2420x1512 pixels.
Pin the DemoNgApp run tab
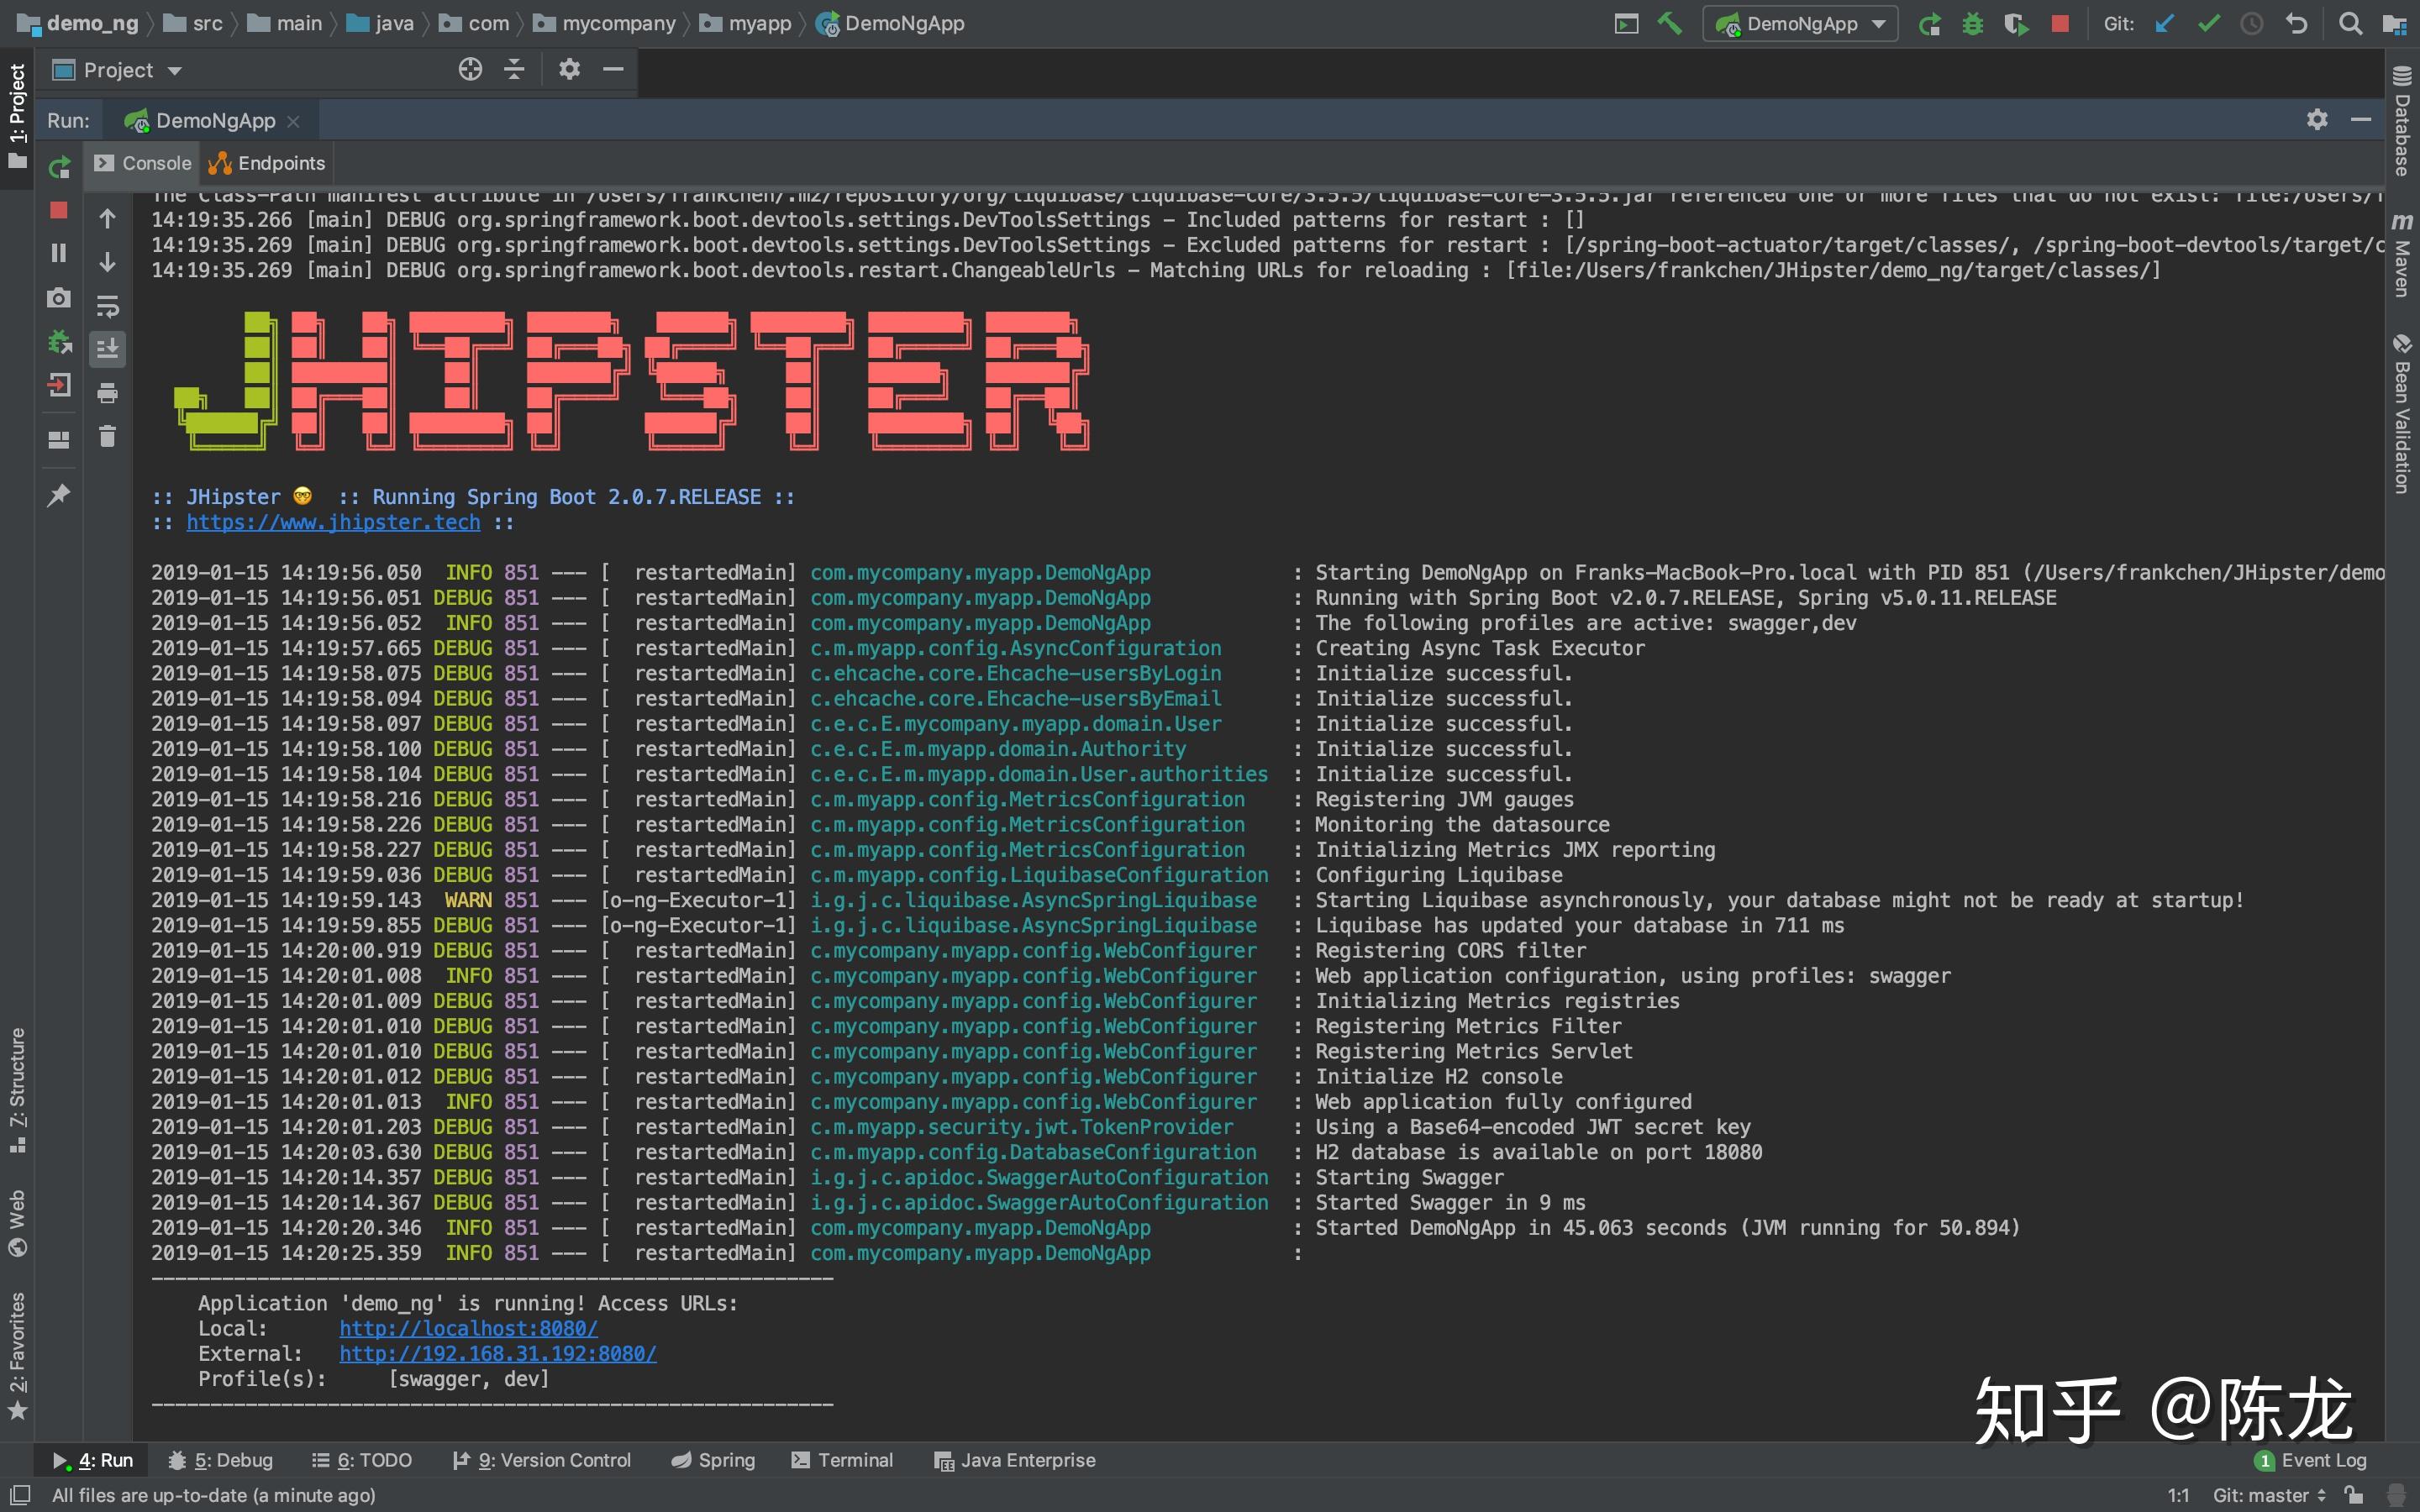[x=59, y=495]
